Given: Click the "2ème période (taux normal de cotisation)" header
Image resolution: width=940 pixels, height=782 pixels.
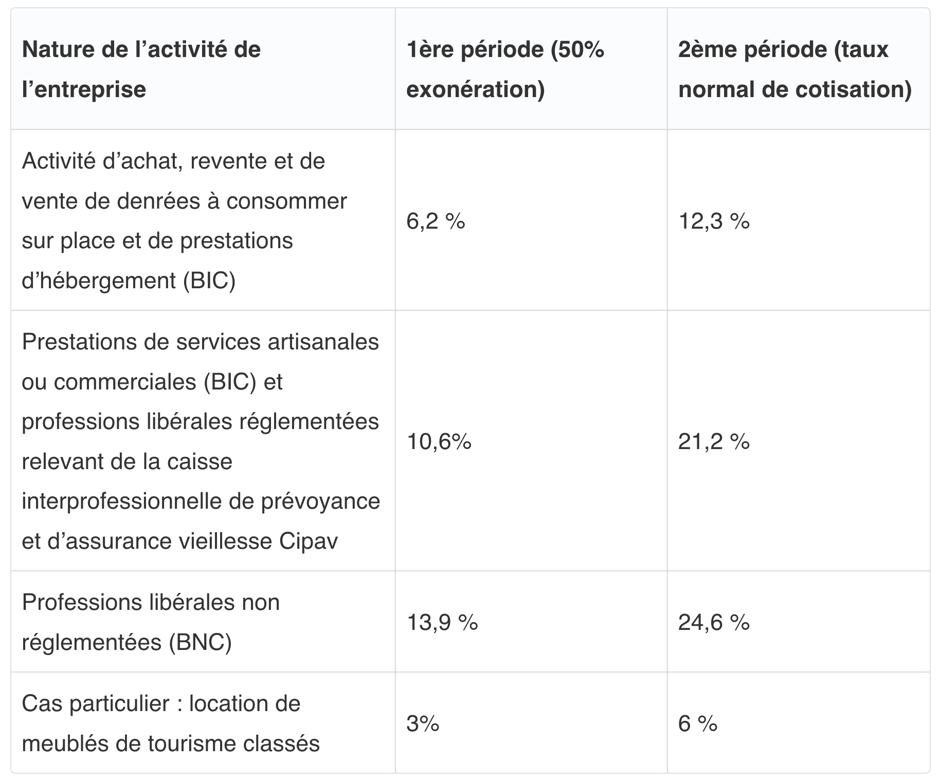Looking at the screenshot, I should coord(794,69).
